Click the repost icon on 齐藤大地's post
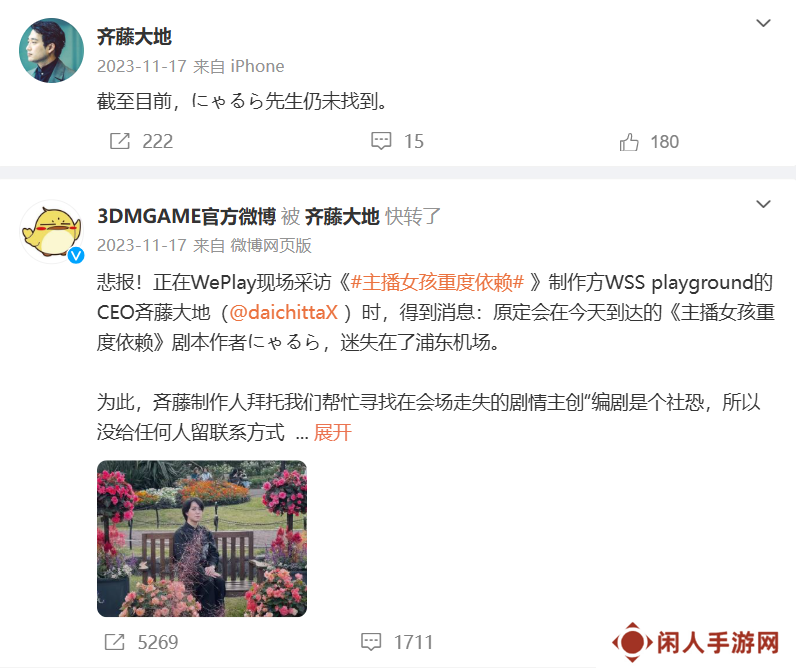The height and width of the screenshot is (668, 796). tap(120, 141)
